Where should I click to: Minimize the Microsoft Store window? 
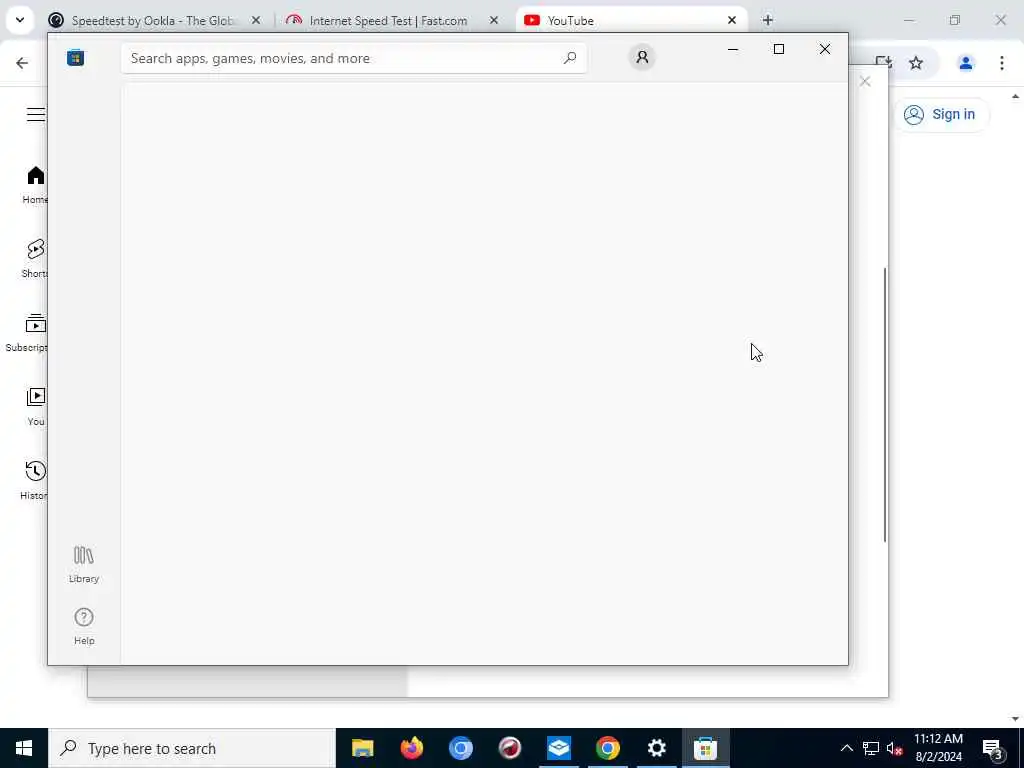click(733, 49)
